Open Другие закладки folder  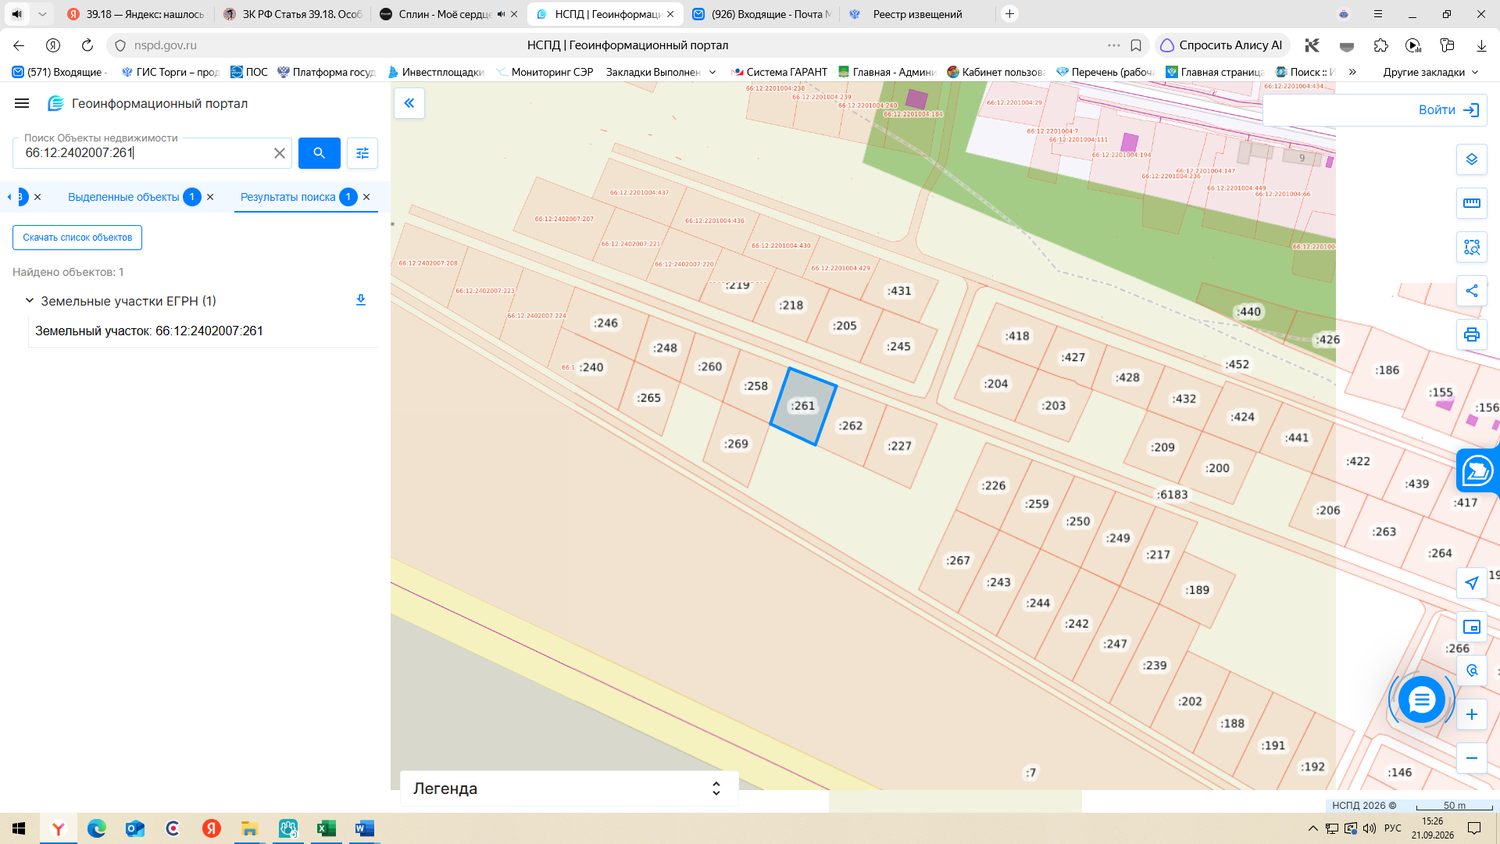click(1430, 72)
